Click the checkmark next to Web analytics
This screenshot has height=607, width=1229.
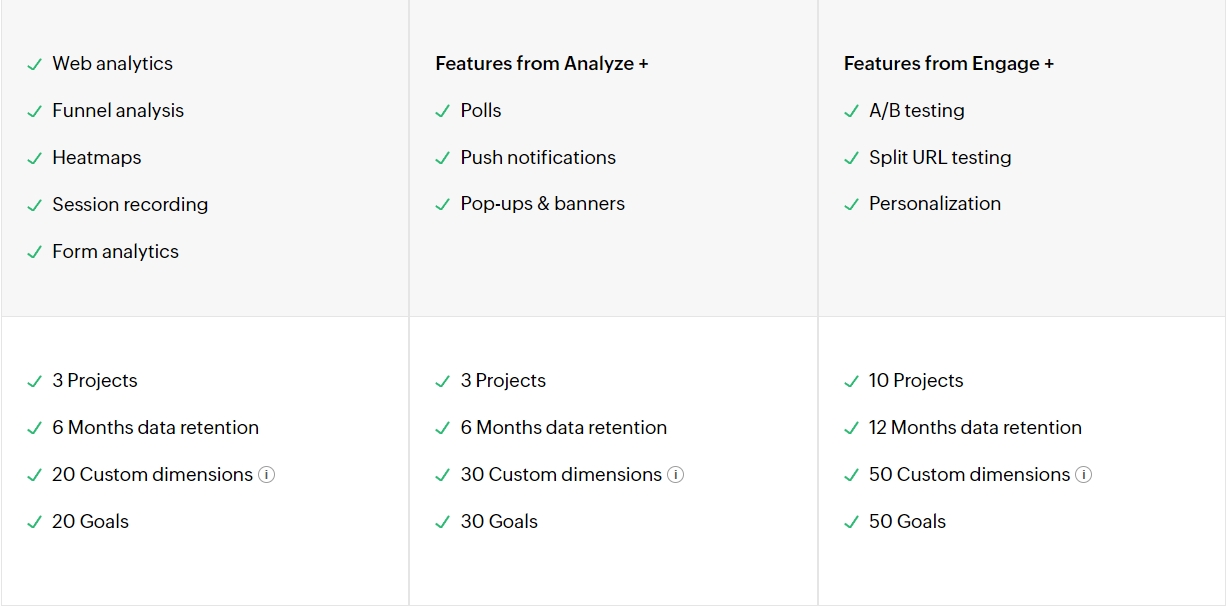[x=33, y=63]
